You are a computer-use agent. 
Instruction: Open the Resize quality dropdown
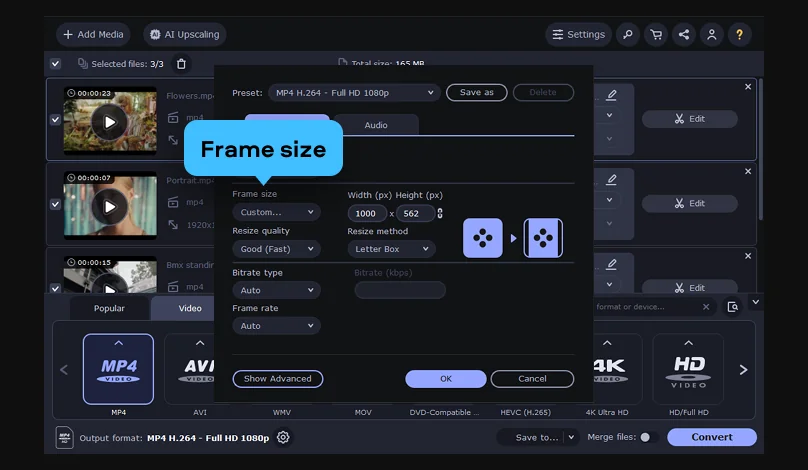pos(276,249)
